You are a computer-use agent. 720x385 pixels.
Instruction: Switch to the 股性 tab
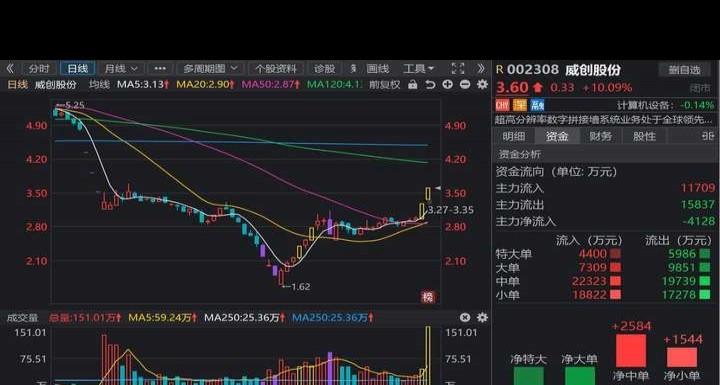[x=644, y=136]
